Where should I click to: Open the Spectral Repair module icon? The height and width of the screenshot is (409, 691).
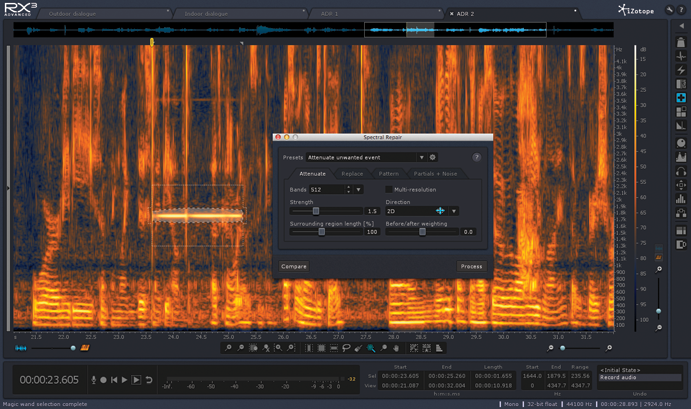pos(681,99)
